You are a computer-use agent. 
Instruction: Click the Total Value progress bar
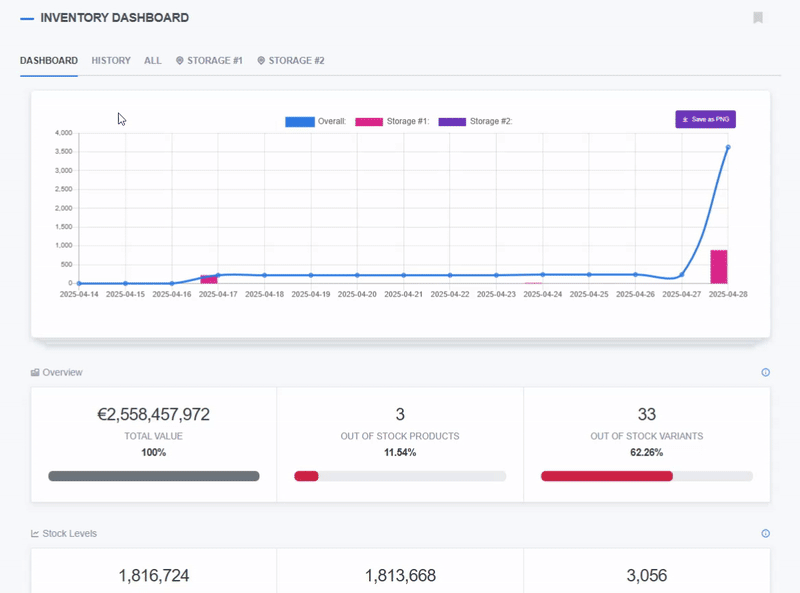coord(154,476)
